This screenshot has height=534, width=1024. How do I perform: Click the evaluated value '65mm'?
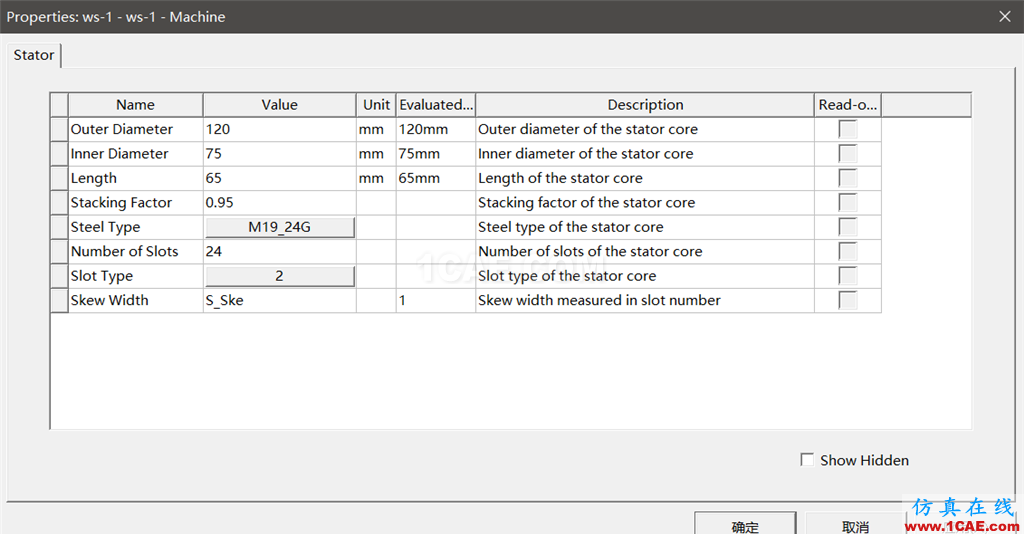(436, 178)
